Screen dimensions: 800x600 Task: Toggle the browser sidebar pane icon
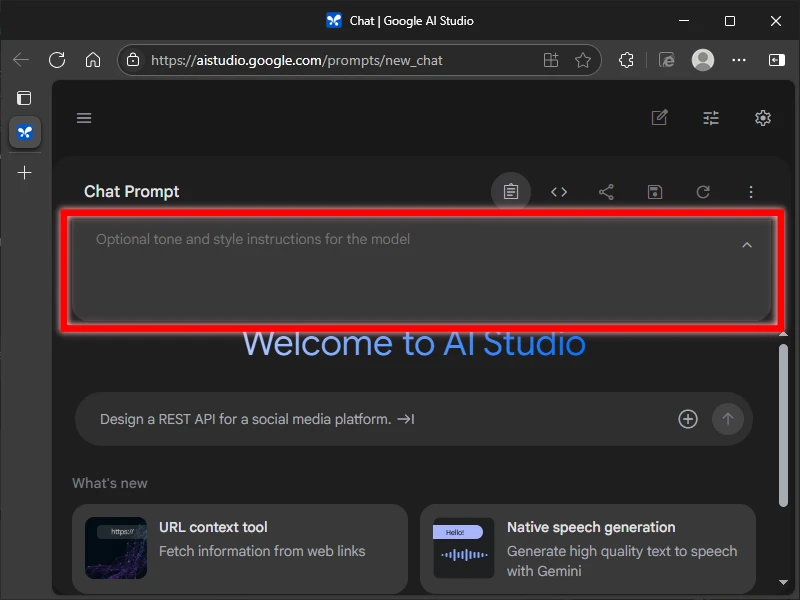point(777,60)
